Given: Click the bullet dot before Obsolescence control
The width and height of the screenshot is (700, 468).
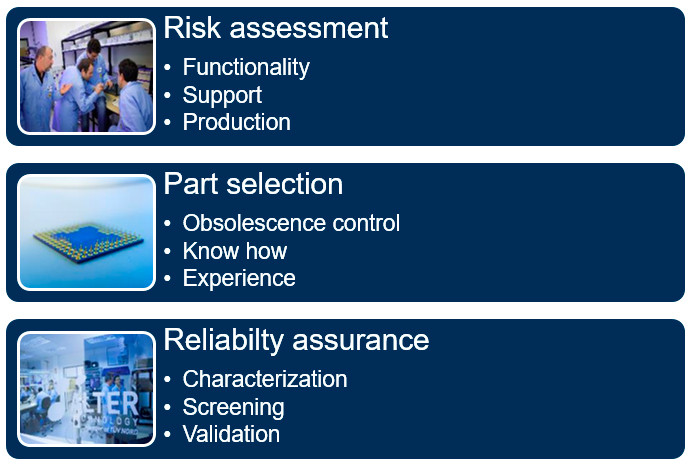Looking at the screenshot, I should point(167,223).
